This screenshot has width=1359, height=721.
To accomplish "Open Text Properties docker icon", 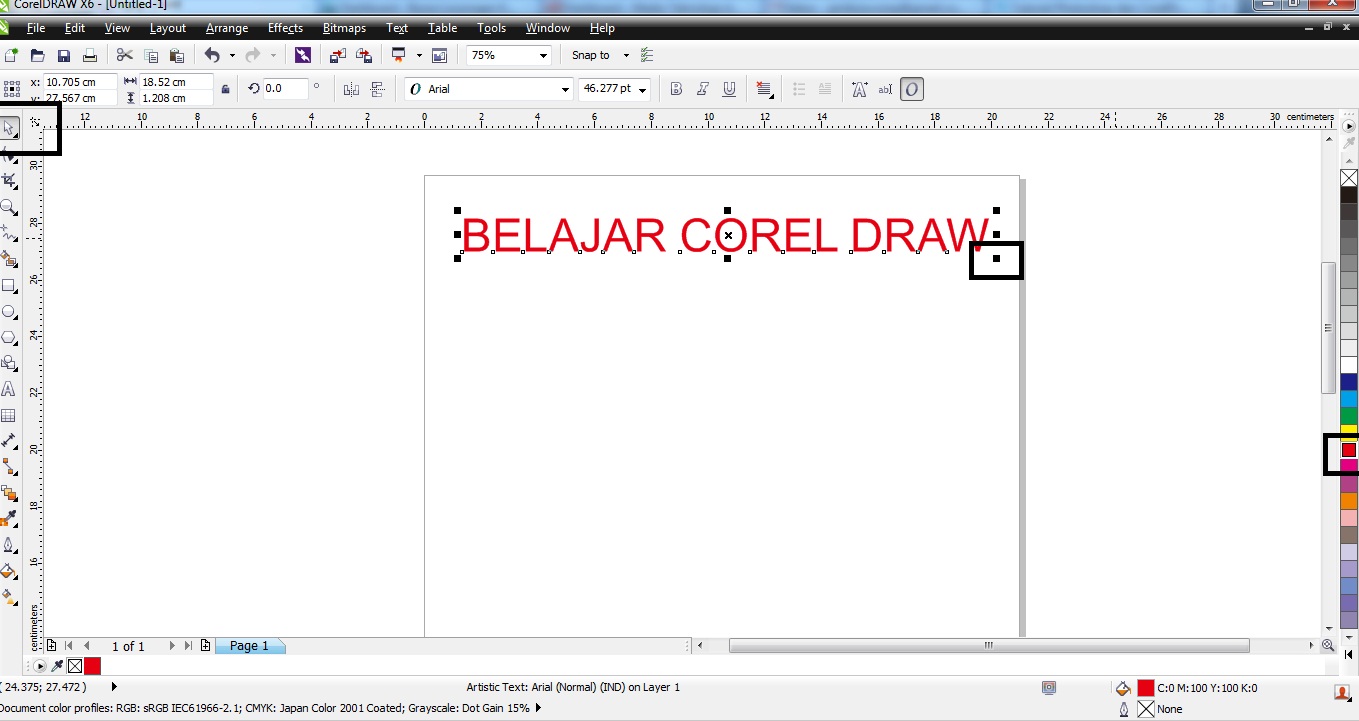I will [859, 89].
